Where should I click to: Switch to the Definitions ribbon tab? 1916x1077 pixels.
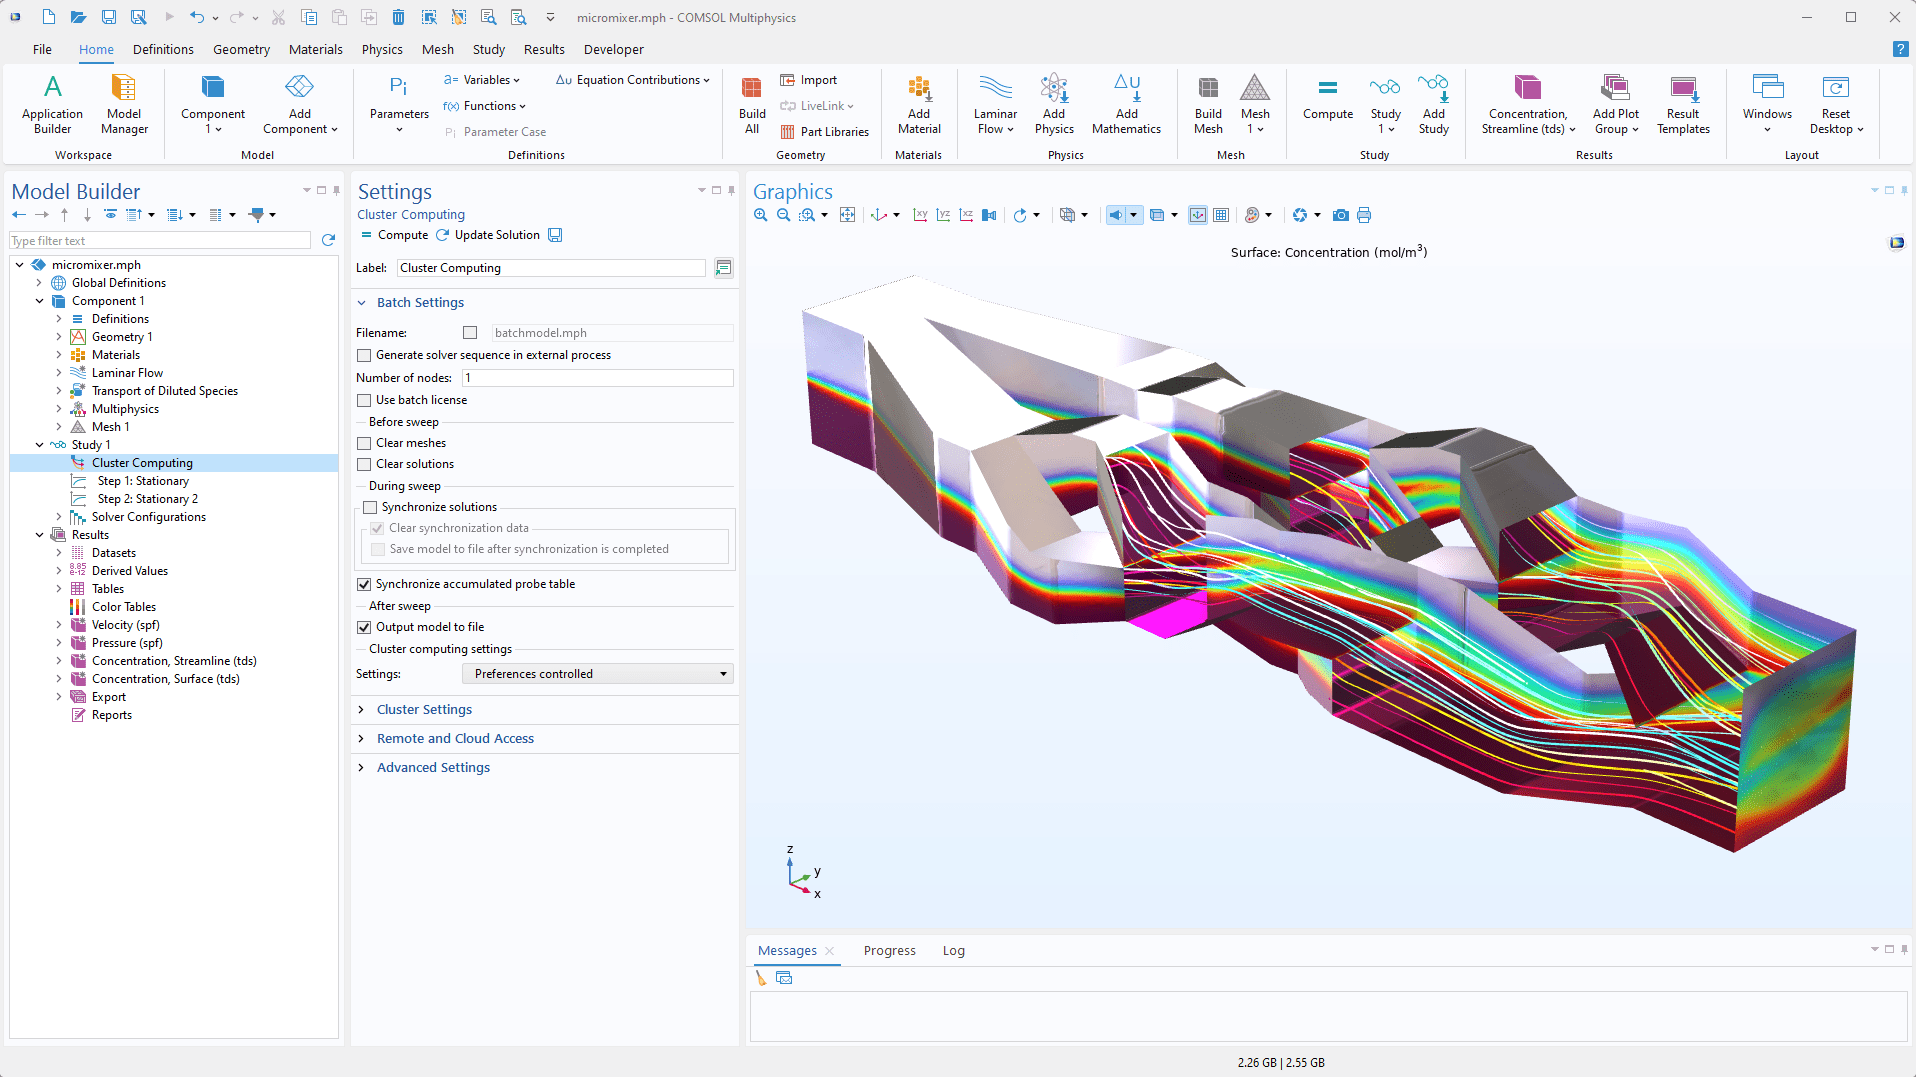point(163,49)
